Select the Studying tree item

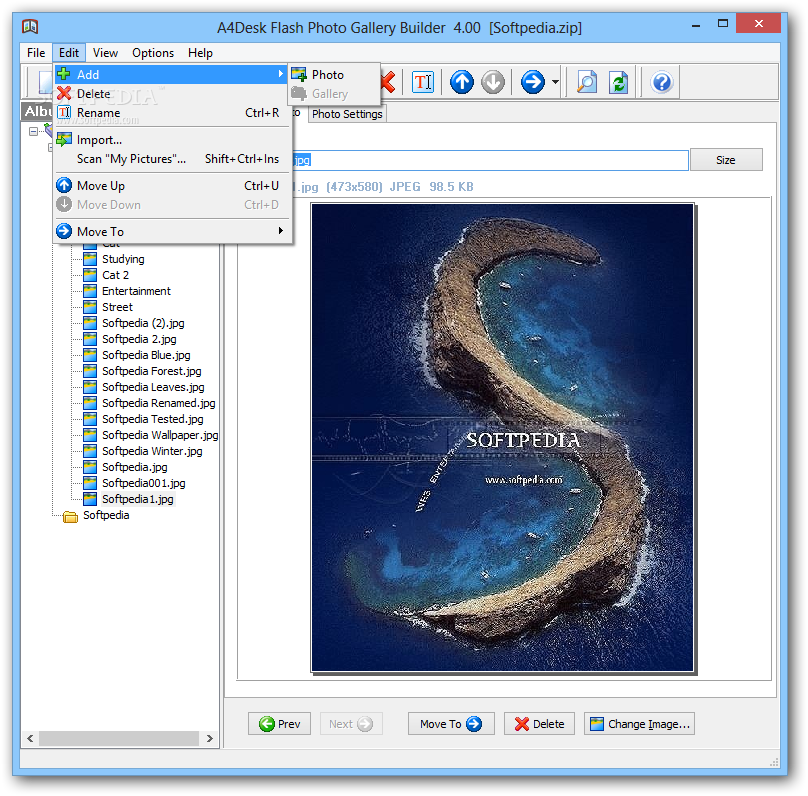pos(123,259)
